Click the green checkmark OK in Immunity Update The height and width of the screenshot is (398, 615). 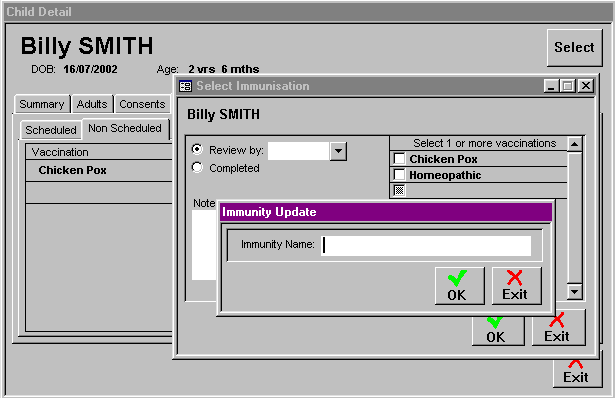tap(460, 286)
